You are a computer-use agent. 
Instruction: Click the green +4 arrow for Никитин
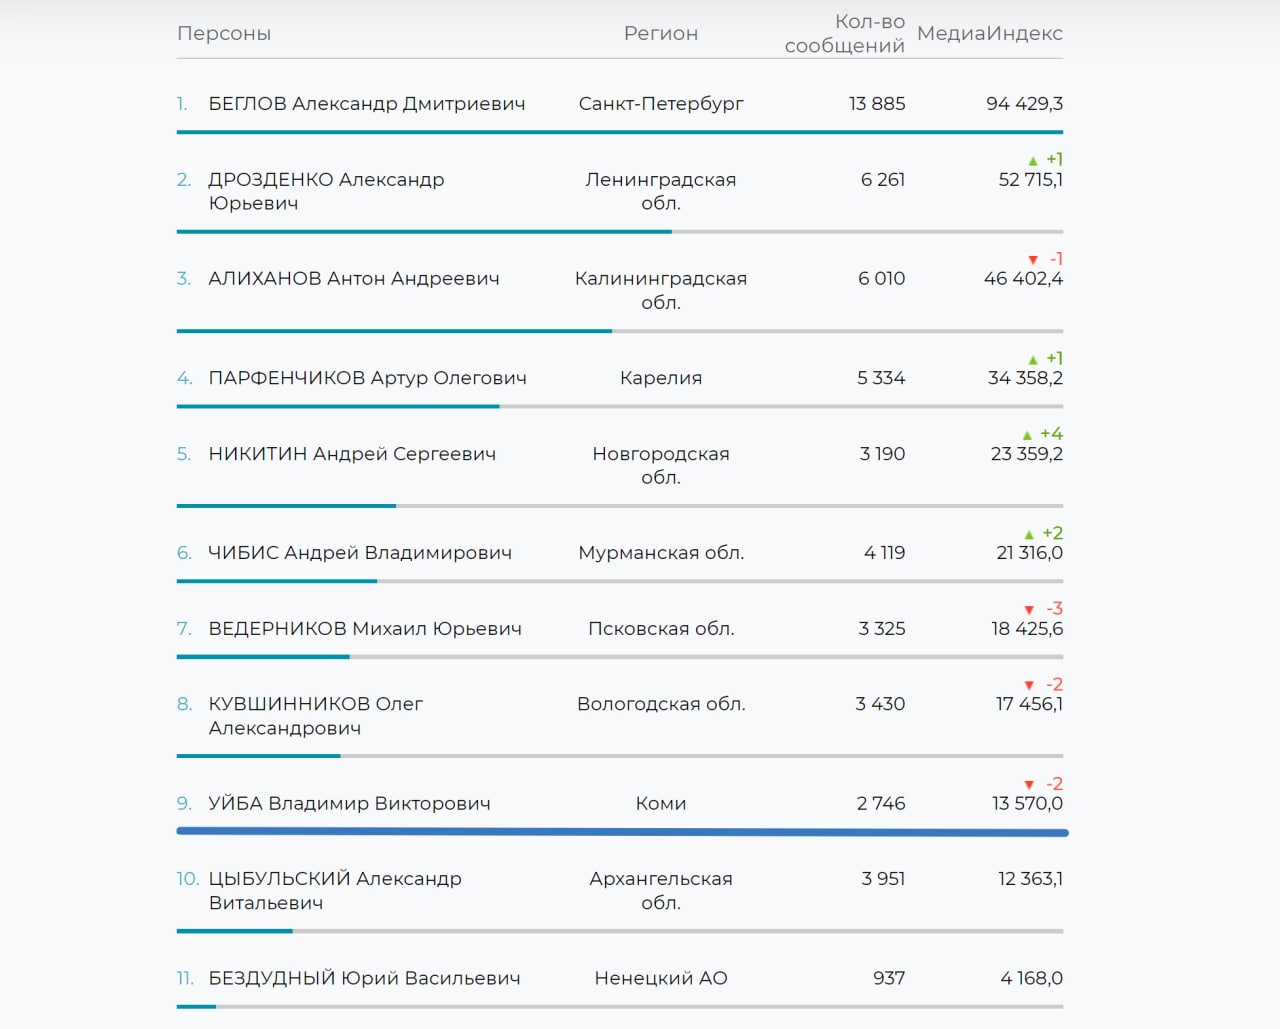click(x=1027, y=435)
